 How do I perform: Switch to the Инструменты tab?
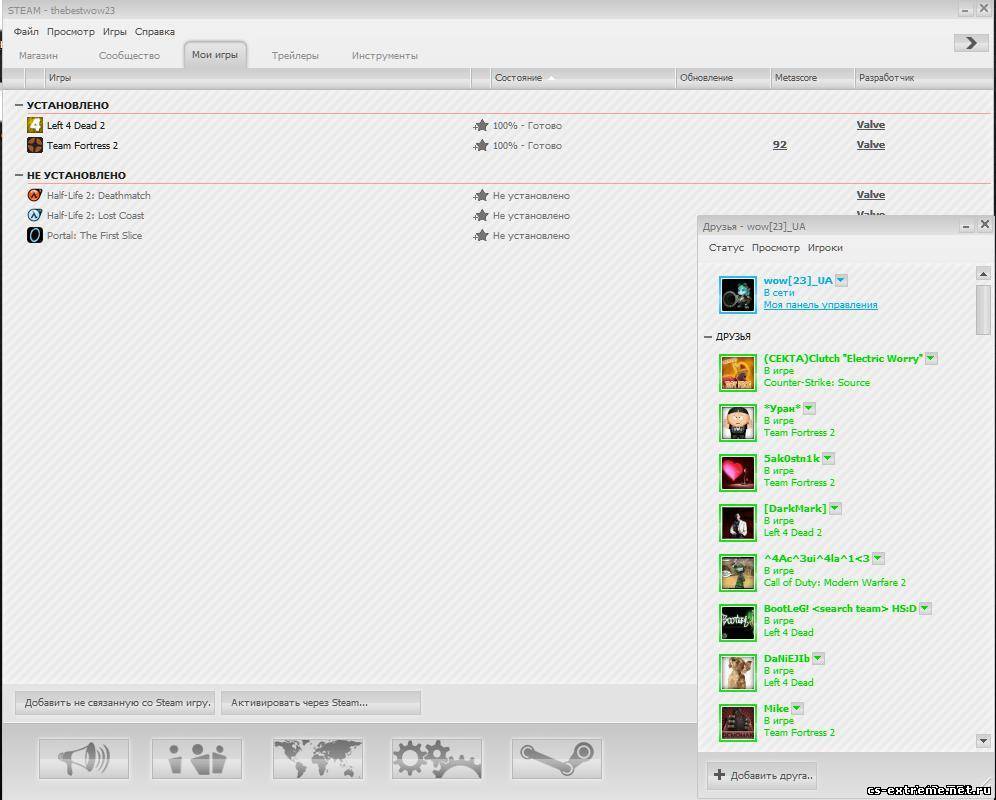[x=385, y=56]
